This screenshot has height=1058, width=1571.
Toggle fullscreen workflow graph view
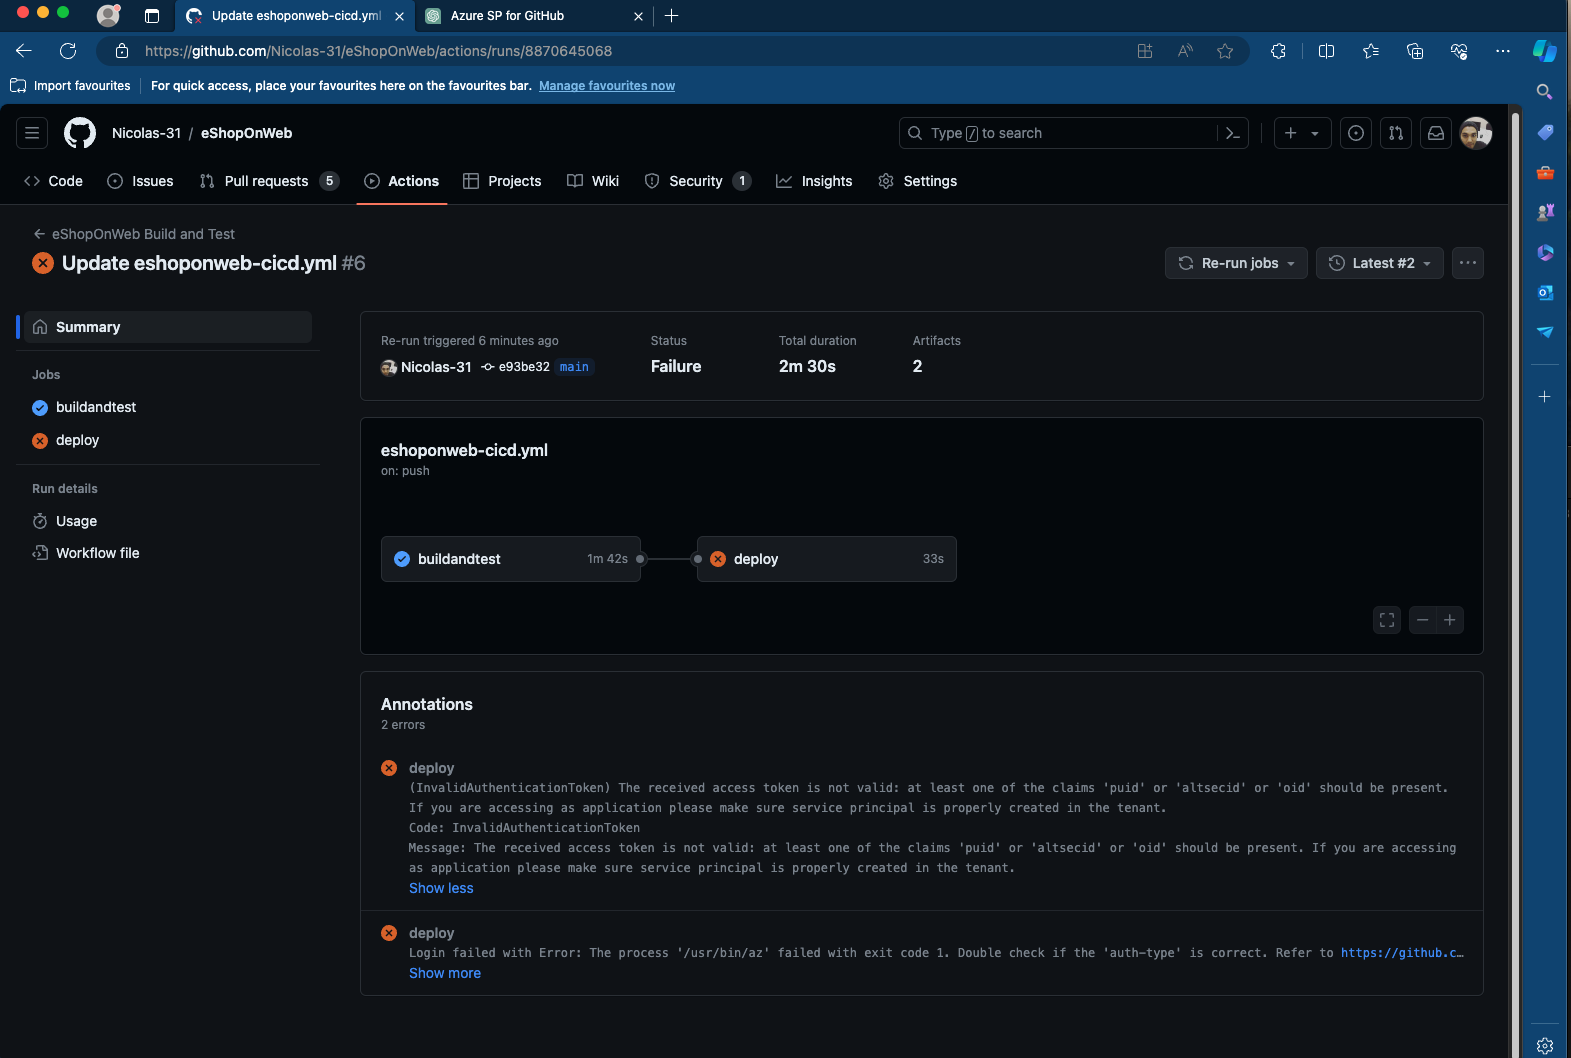1387,620
